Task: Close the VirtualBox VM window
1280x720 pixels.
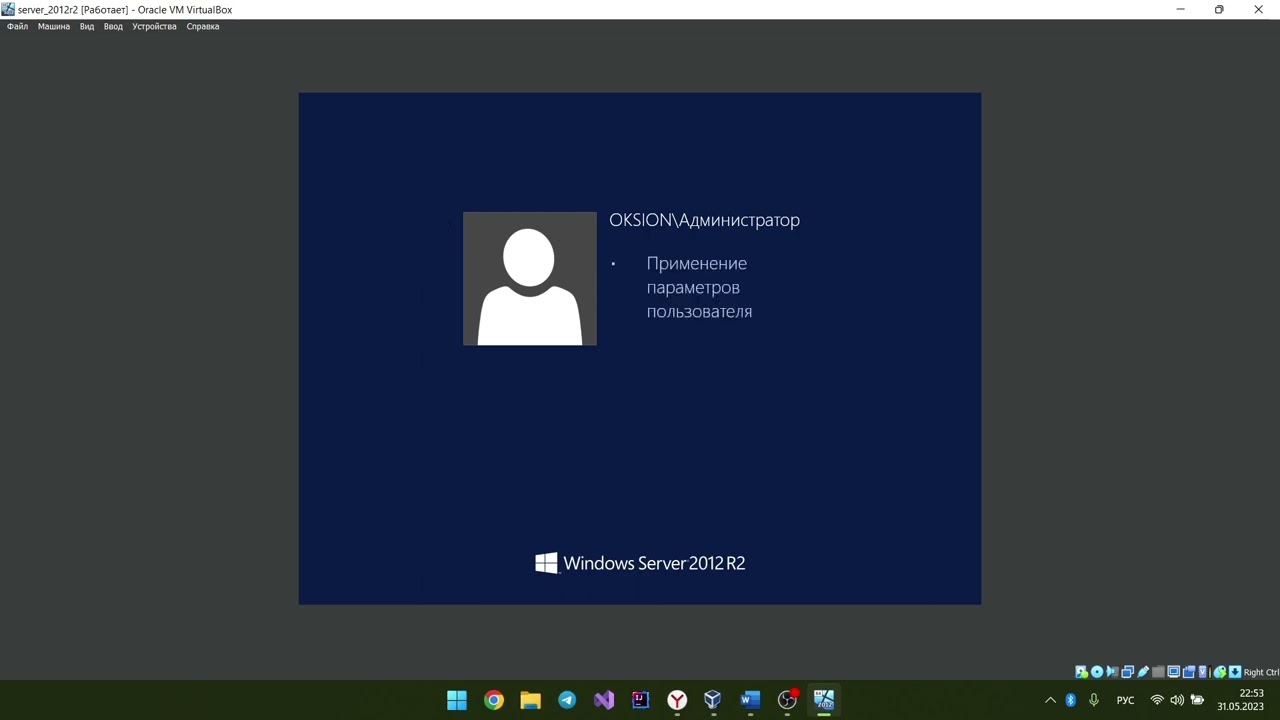Action: tap(1258, 9)
